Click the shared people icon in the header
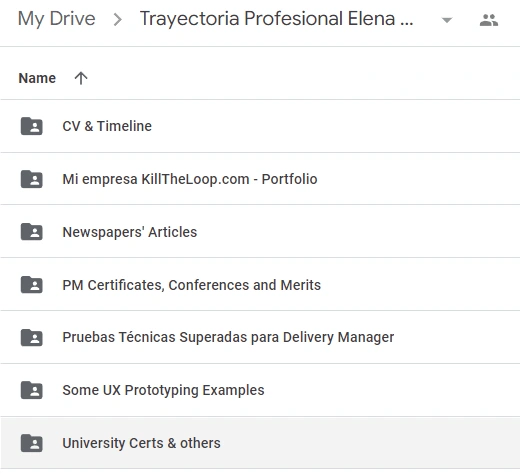This screenshot has height=475, width=520. click(x=489, y=20)
